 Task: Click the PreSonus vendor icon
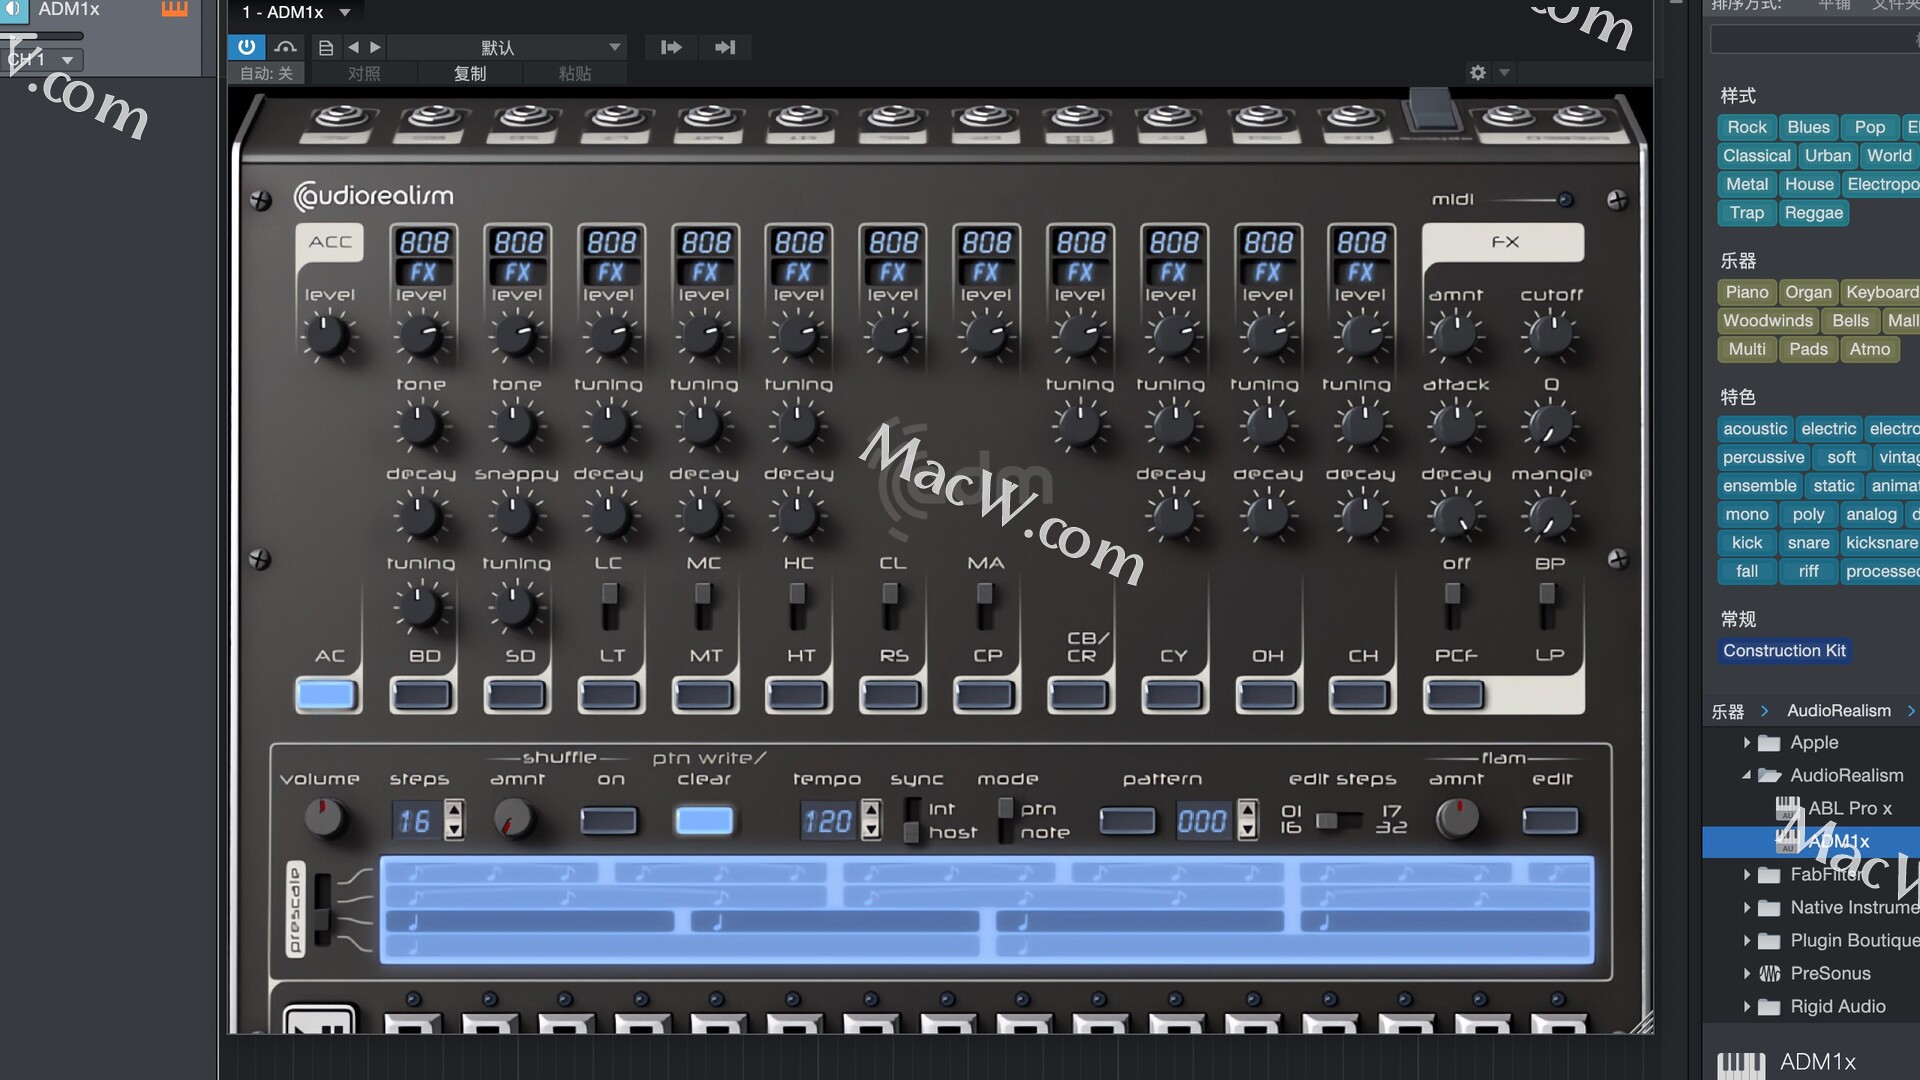click(1769, 973)
